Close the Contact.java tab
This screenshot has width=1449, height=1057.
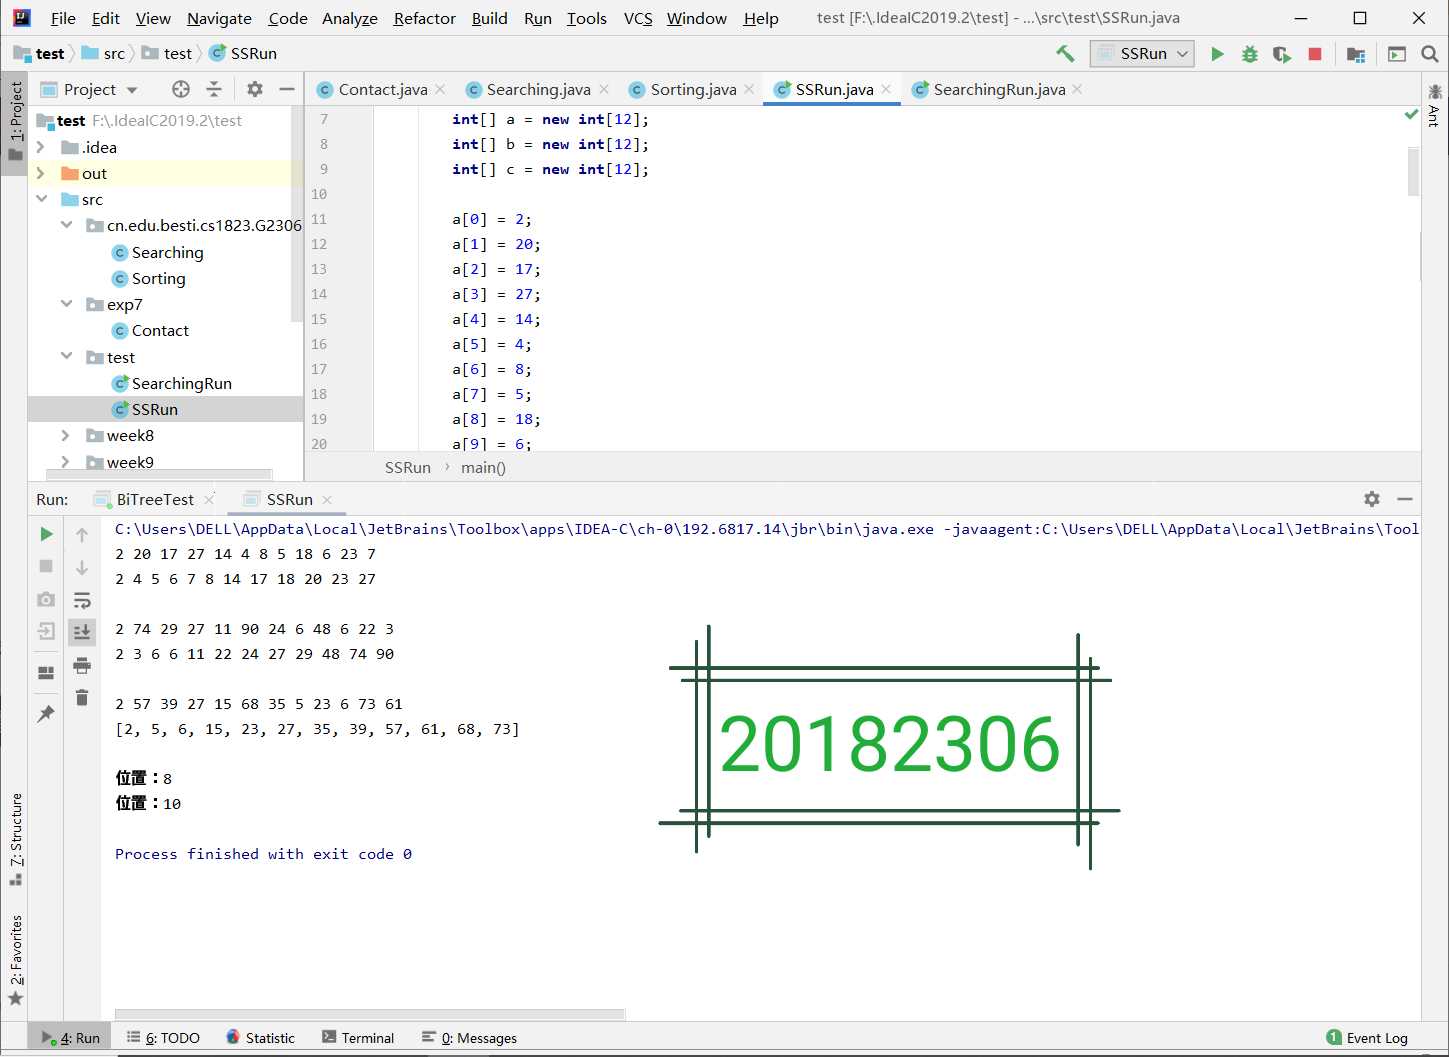click(x=441, y=89)
